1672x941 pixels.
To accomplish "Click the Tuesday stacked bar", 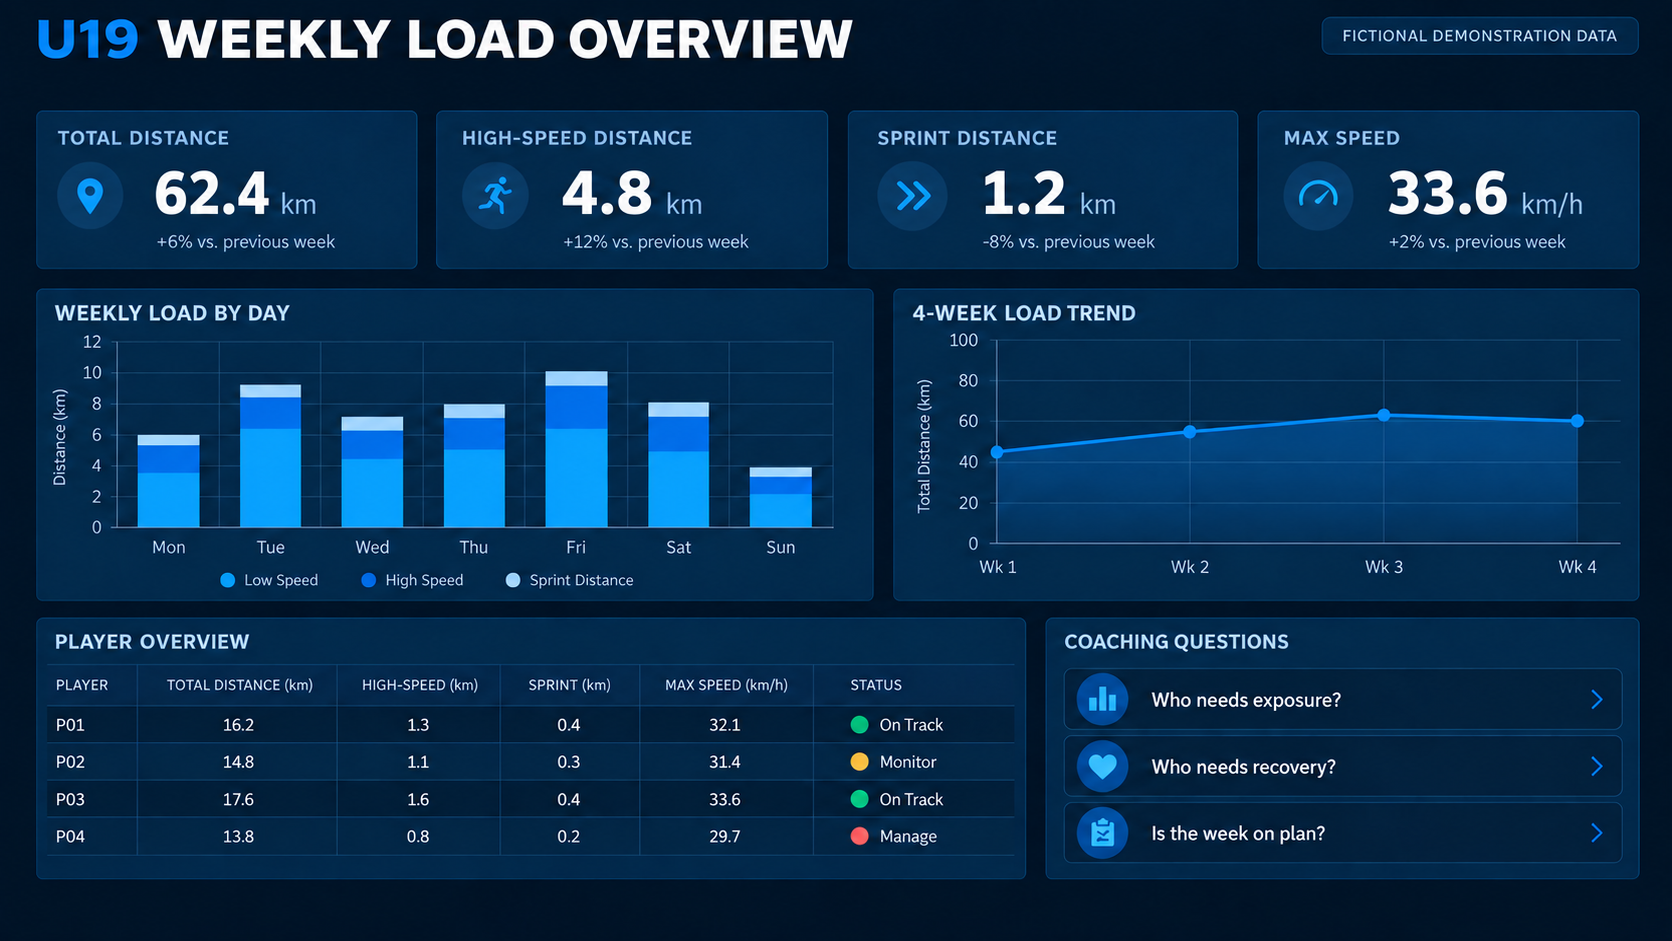I will (x=270, y=456).
